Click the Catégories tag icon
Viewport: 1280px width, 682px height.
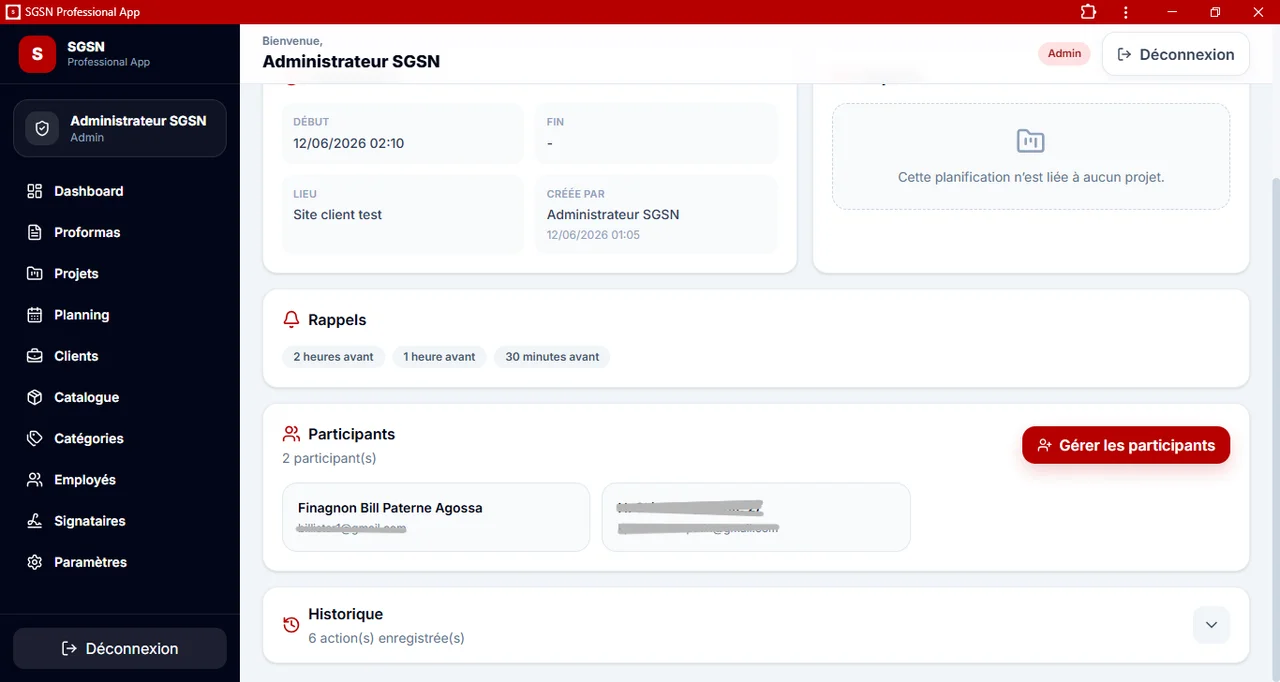click(x=35, y=438)
